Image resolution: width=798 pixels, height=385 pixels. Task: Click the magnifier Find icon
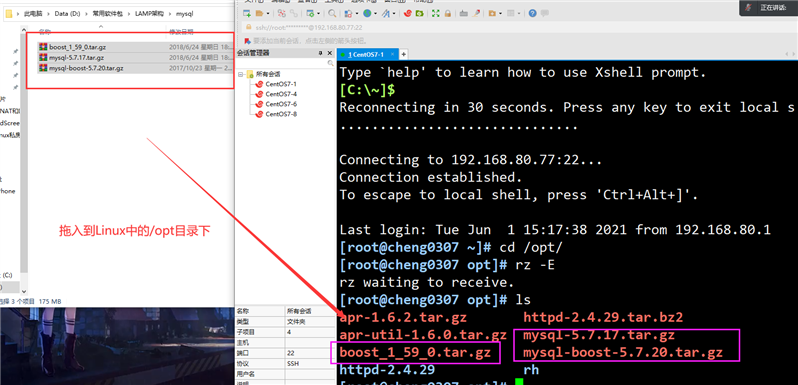332,13
